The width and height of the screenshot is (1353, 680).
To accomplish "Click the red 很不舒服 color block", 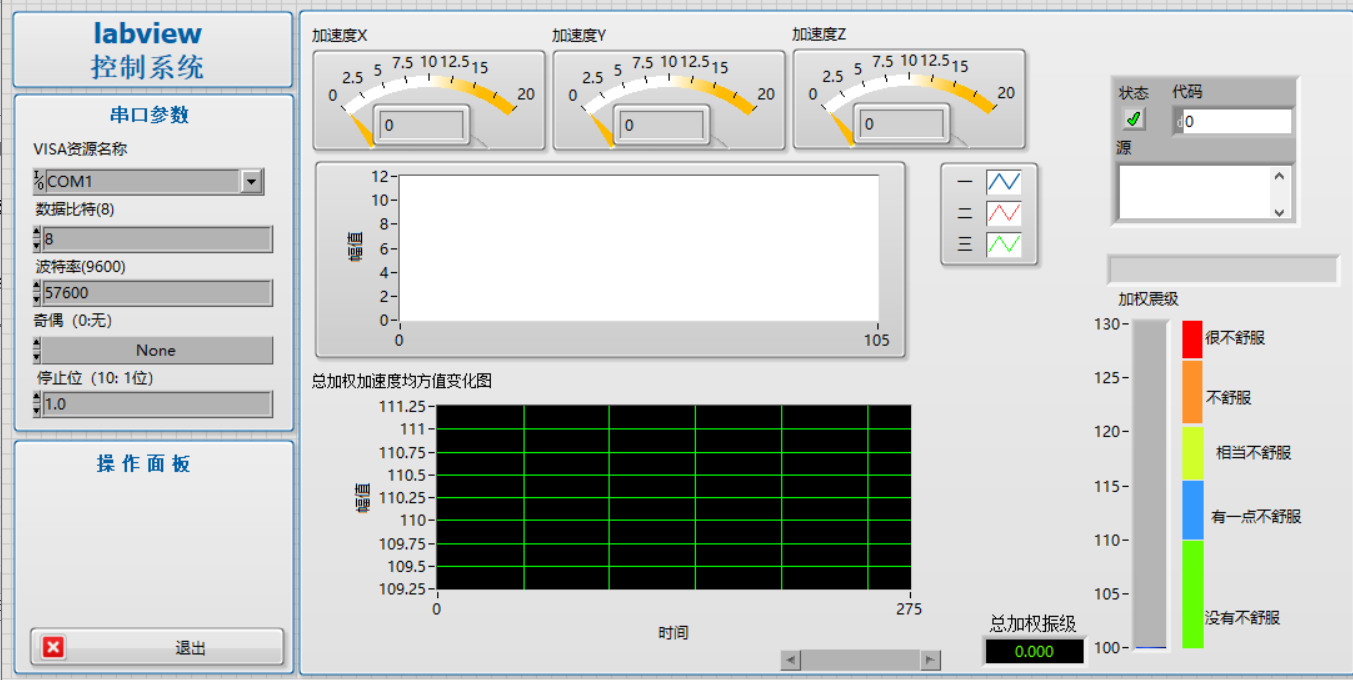I will 1192,339.
